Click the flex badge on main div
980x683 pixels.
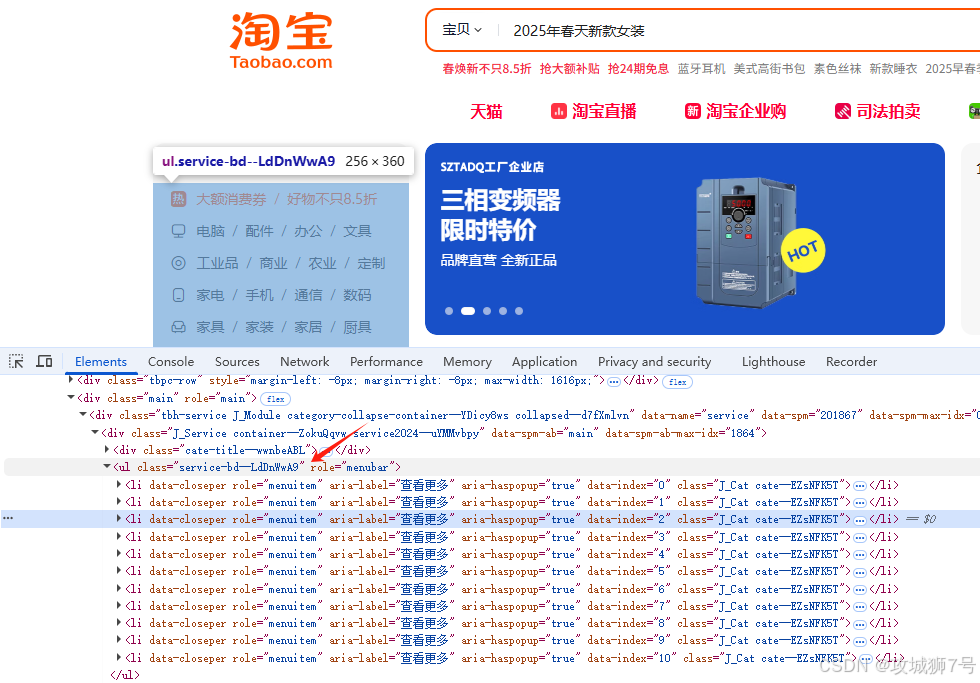[276, 399]
